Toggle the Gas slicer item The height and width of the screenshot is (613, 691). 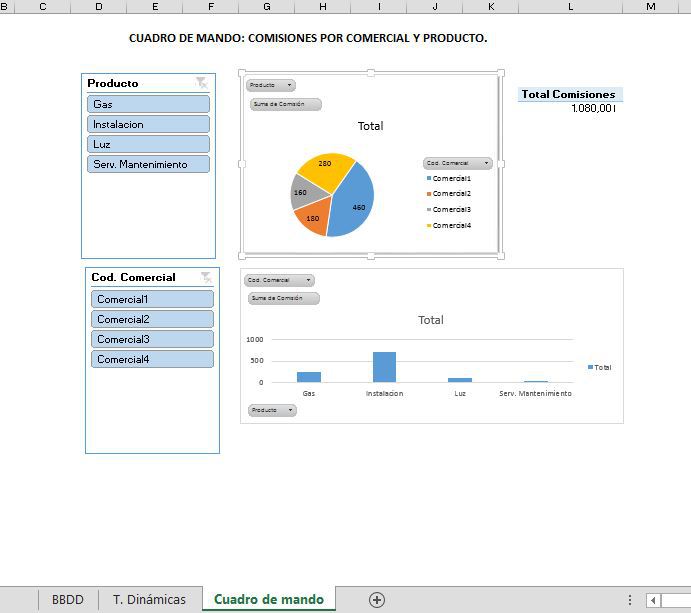[149, 104]
